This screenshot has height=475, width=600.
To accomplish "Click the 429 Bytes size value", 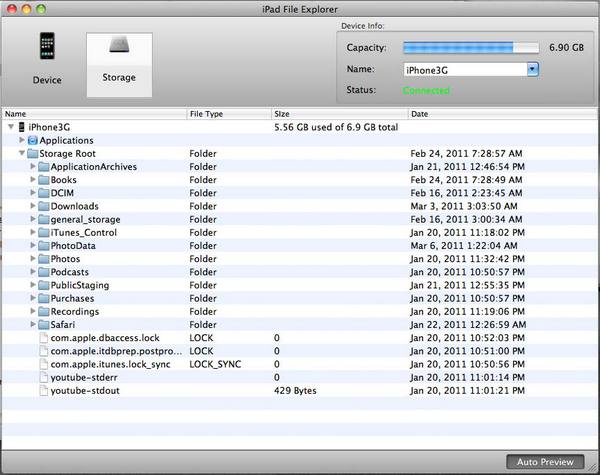I will [295, 391].
